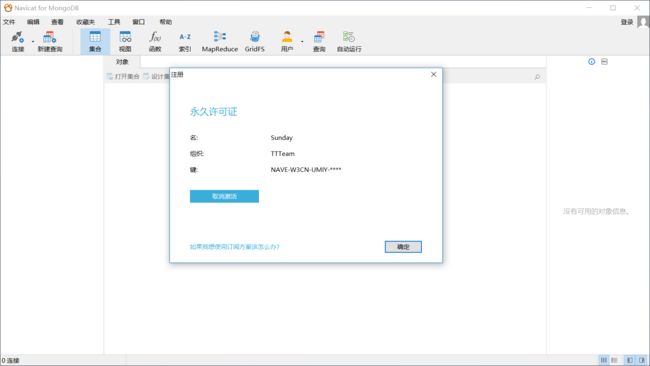Click the '0 连接' status bar text
650x366 pixels.
tap(10, 361)
